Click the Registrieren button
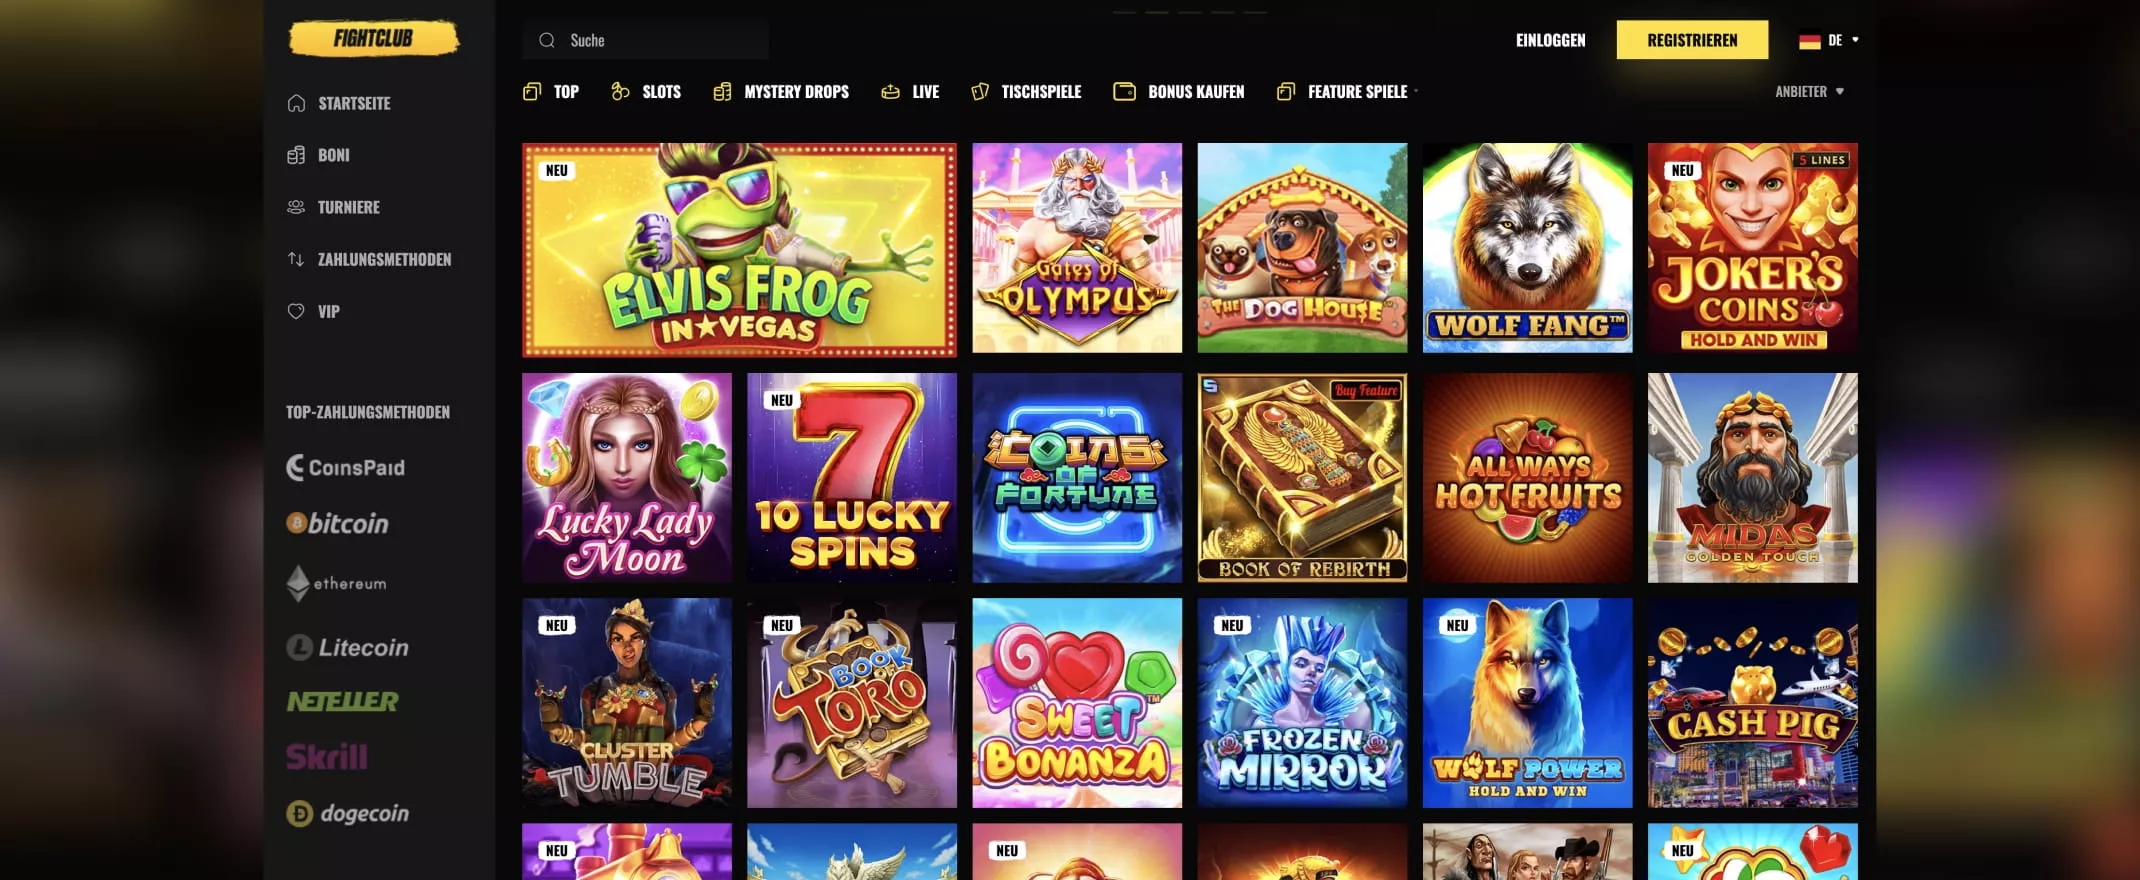 tap(1692, 40)
